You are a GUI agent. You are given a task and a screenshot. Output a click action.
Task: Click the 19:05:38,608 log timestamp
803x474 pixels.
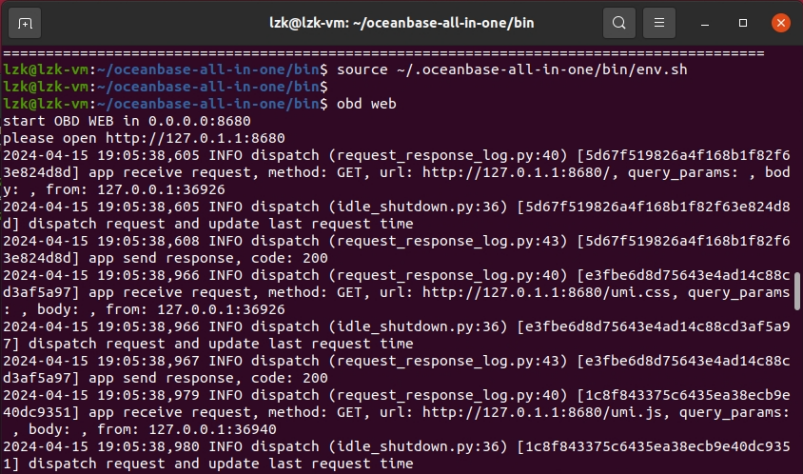pos(148,241)
